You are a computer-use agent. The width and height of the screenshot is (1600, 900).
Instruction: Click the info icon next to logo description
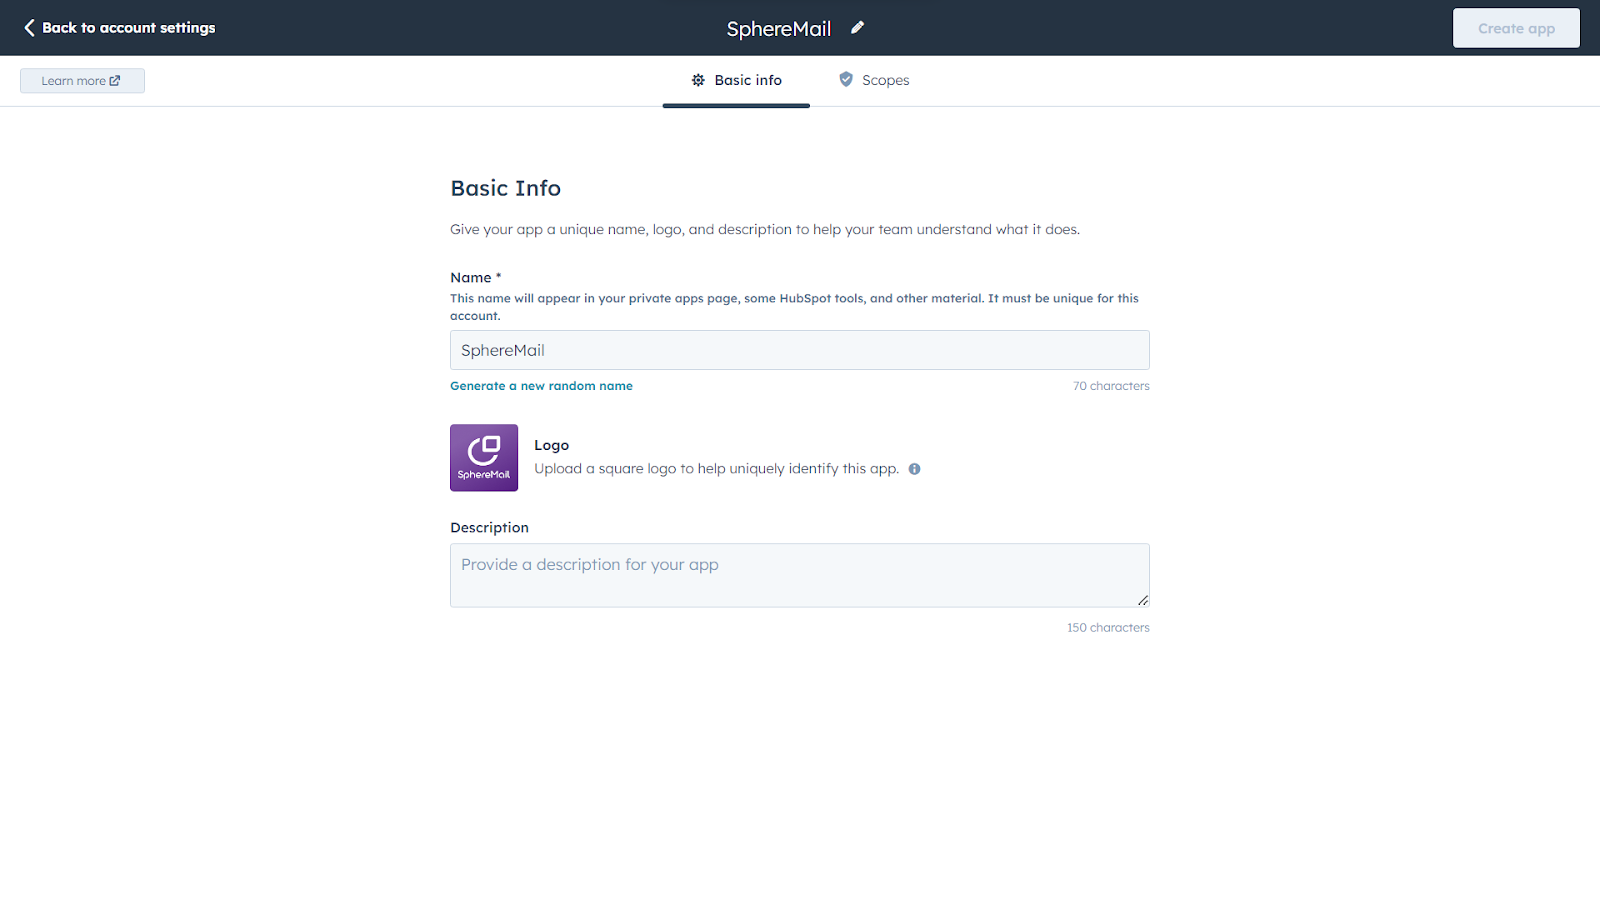[x=914, y=469]
